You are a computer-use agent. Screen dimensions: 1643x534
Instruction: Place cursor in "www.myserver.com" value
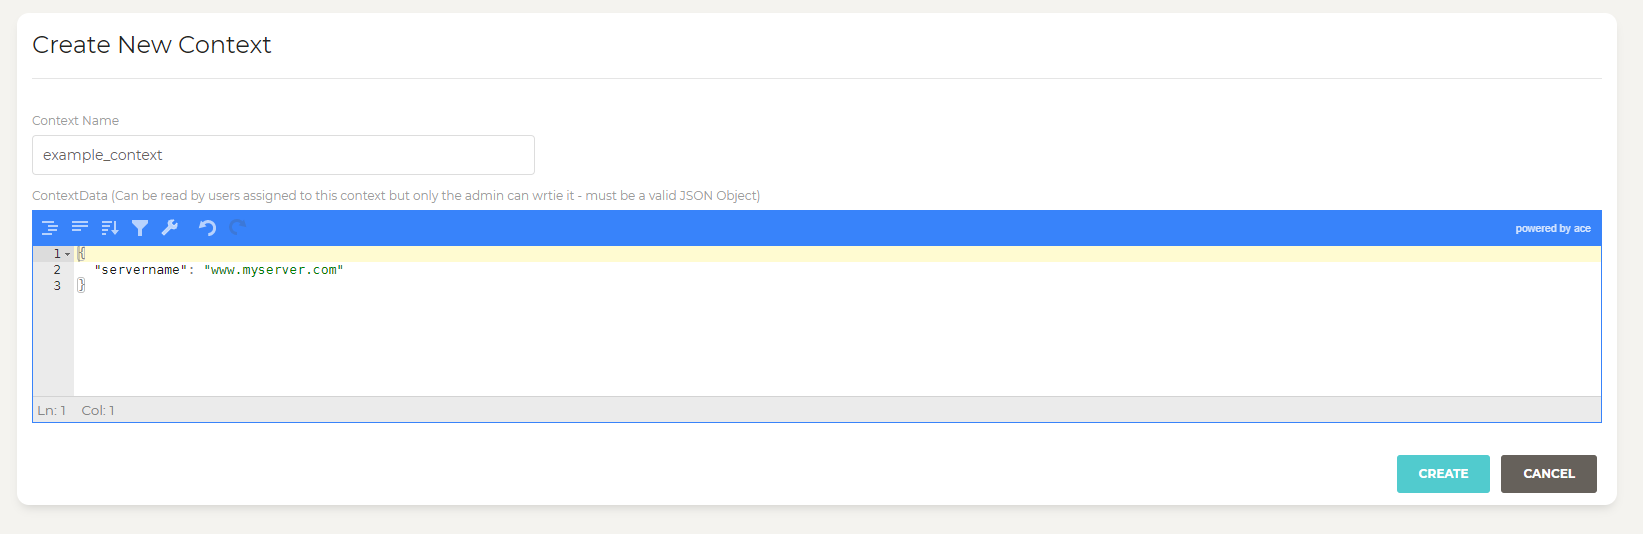(x=274, y=270)
